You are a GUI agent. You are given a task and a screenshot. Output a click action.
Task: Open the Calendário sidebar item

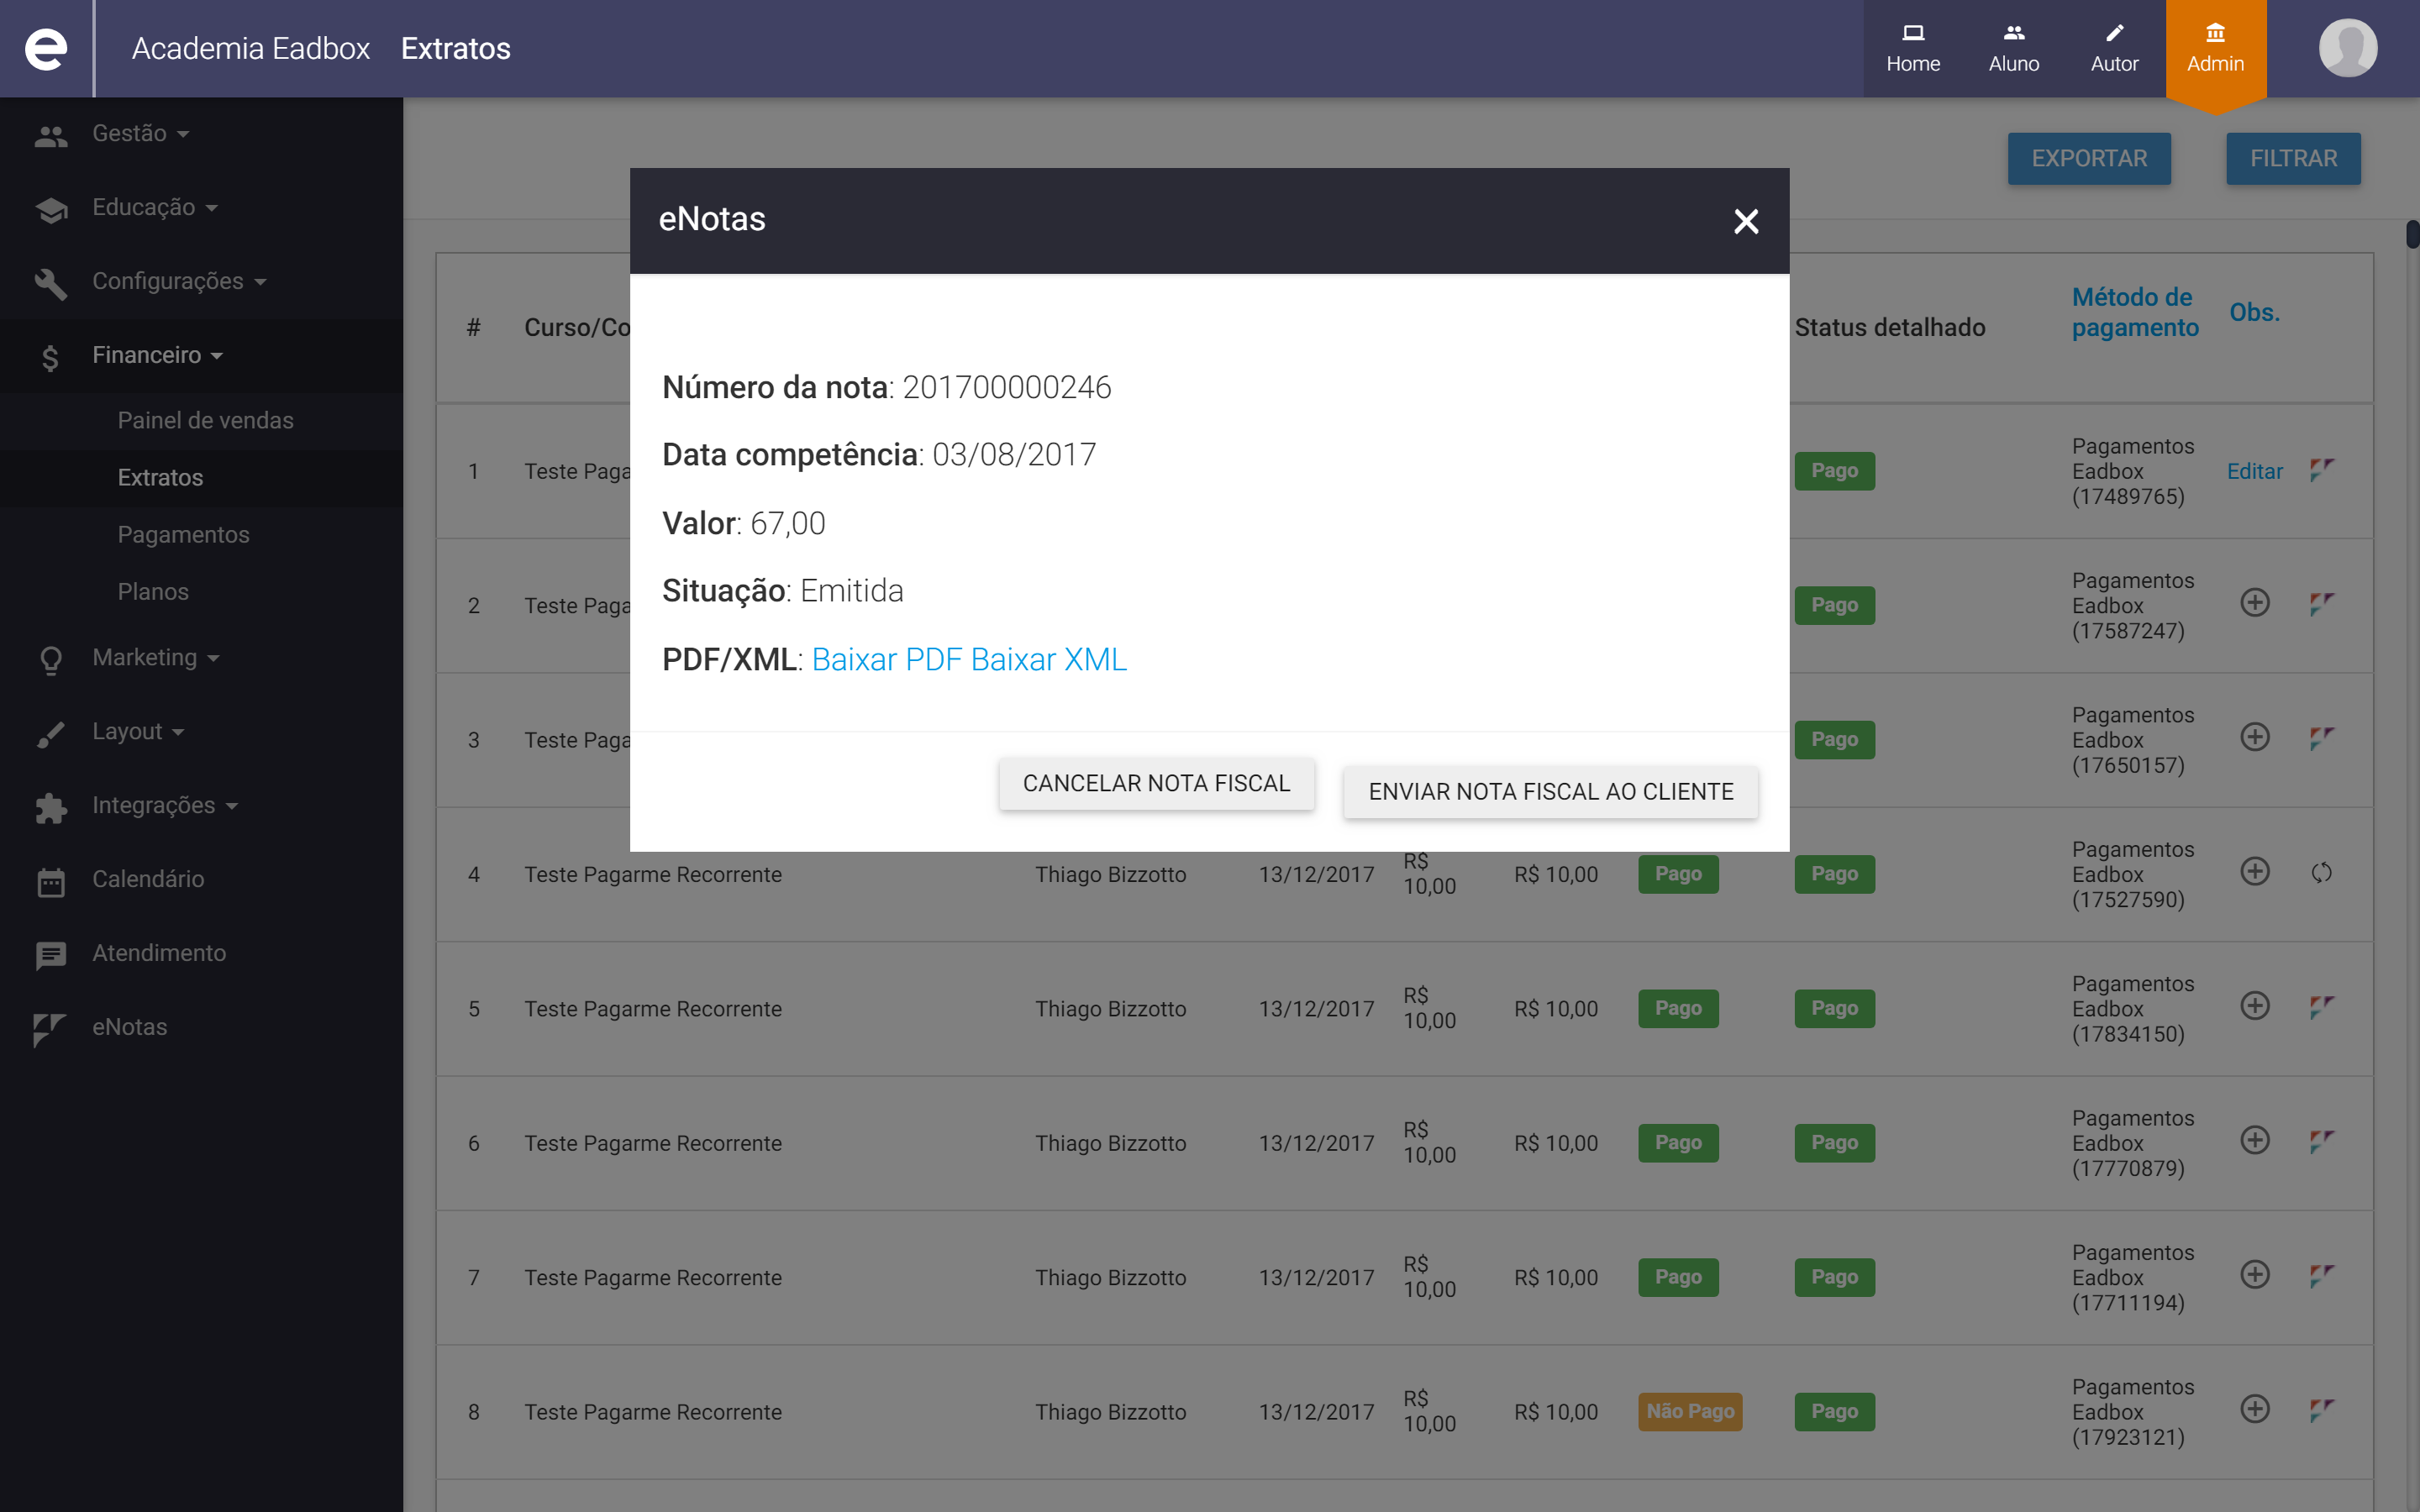(148, 879)
